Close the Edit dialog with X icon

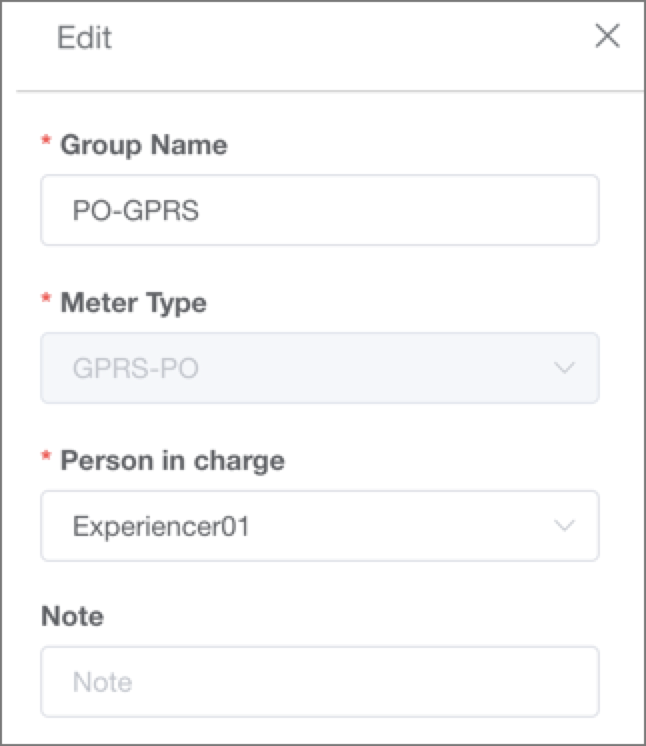(x=607, y=36)
